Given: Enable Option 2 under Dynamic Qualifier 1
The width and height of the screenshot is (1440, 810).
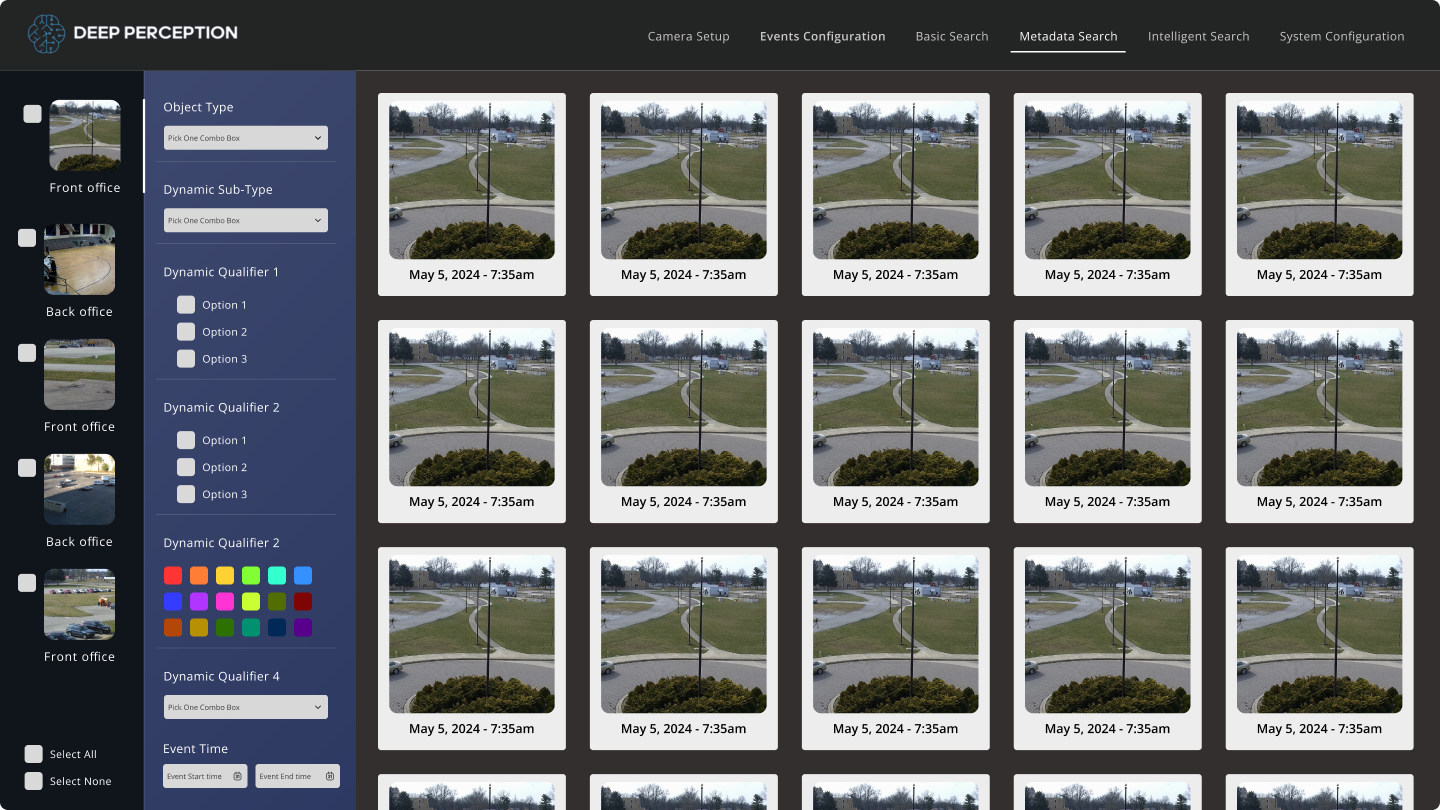Looking at the screenshot, I should pos(186,332).
